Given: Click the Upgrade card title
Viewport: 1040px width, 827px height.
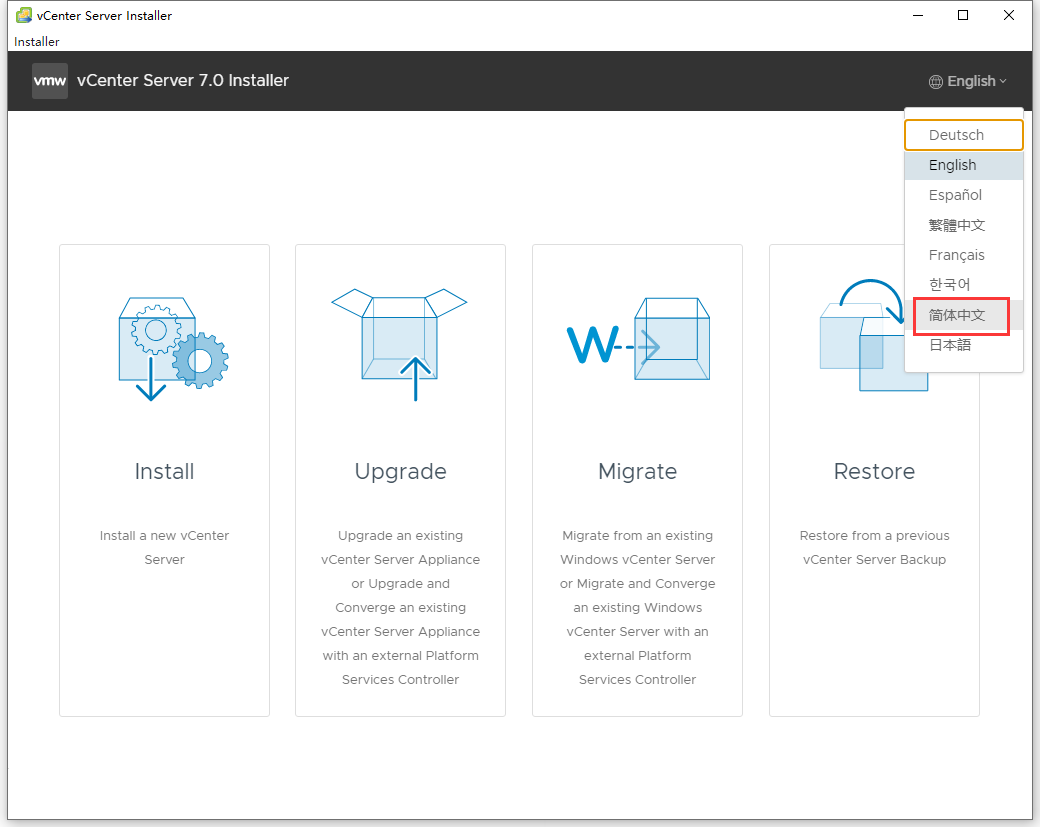Looking at the screenshot, I should tap(401, 472).
